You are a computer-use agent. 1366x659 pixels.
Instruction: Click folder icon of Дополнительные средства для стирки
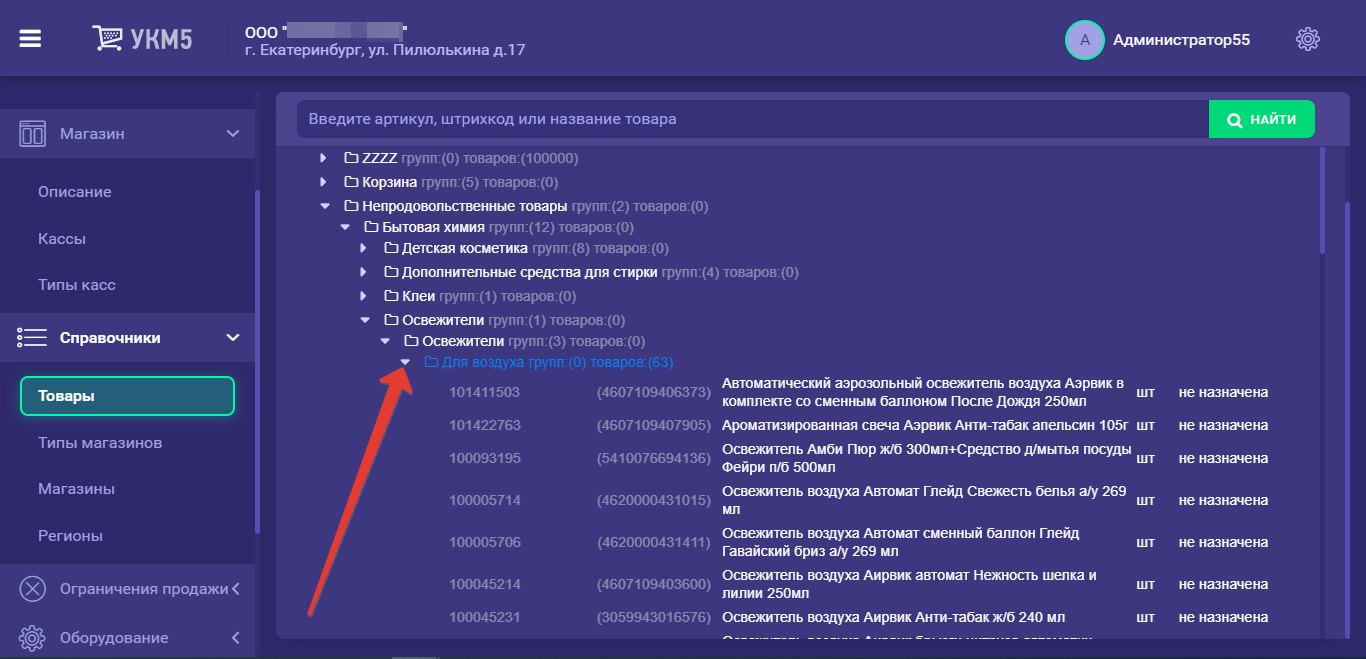tap(391, 272)
